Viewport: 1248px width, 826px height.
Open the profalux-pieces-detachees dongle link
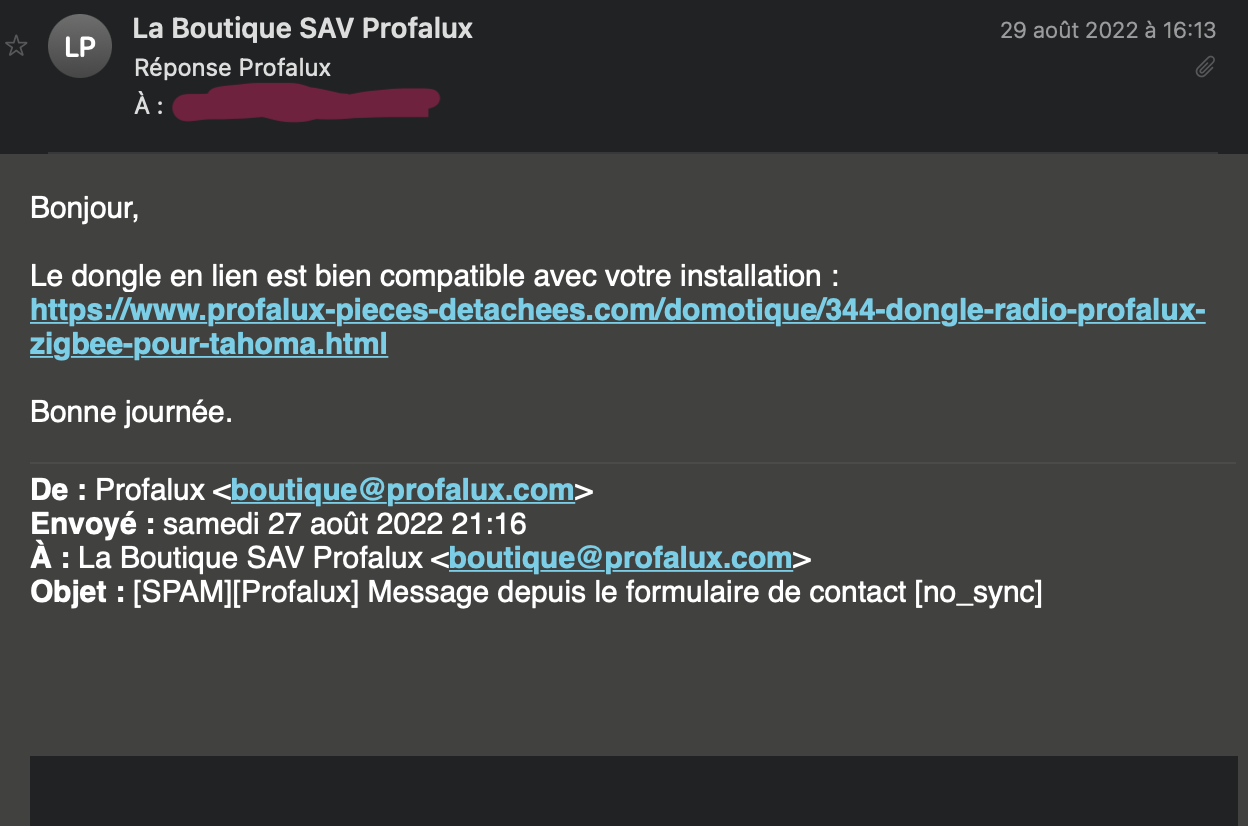[617, 312]
